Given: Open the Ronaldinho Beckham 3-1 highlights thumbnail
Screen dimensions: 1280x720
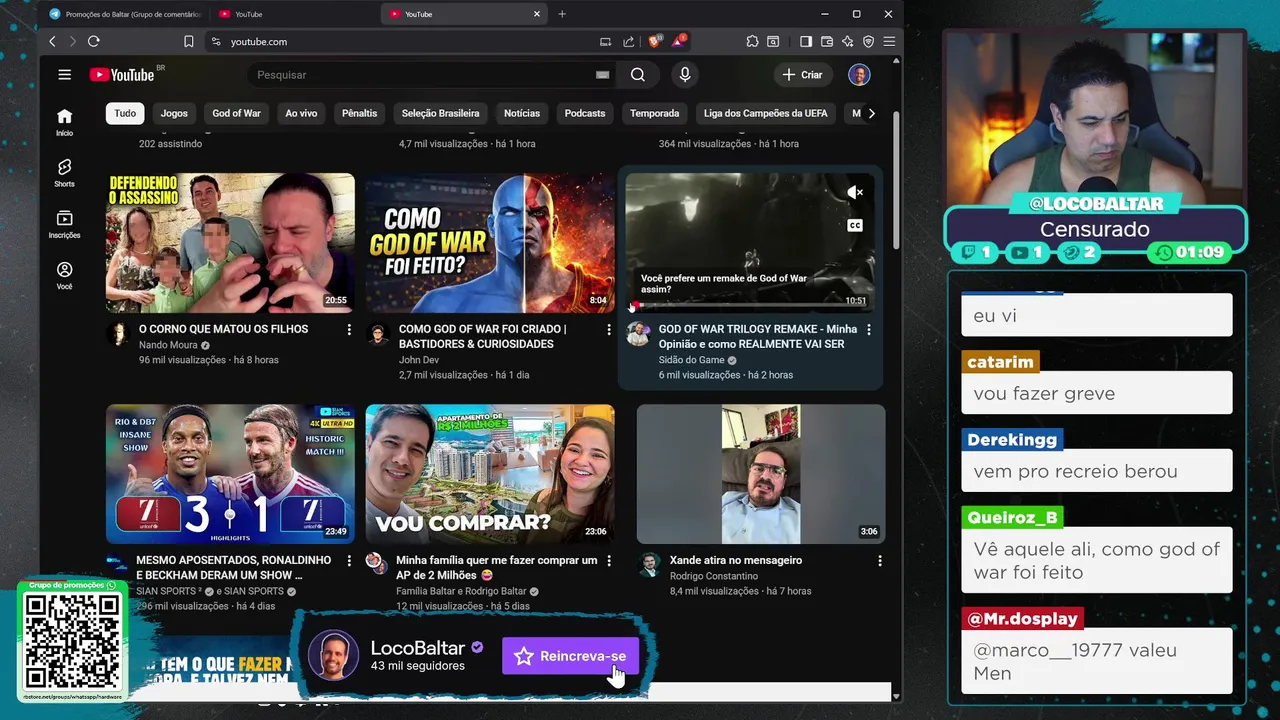Looking at the screenshot, I should coord(230,474).
